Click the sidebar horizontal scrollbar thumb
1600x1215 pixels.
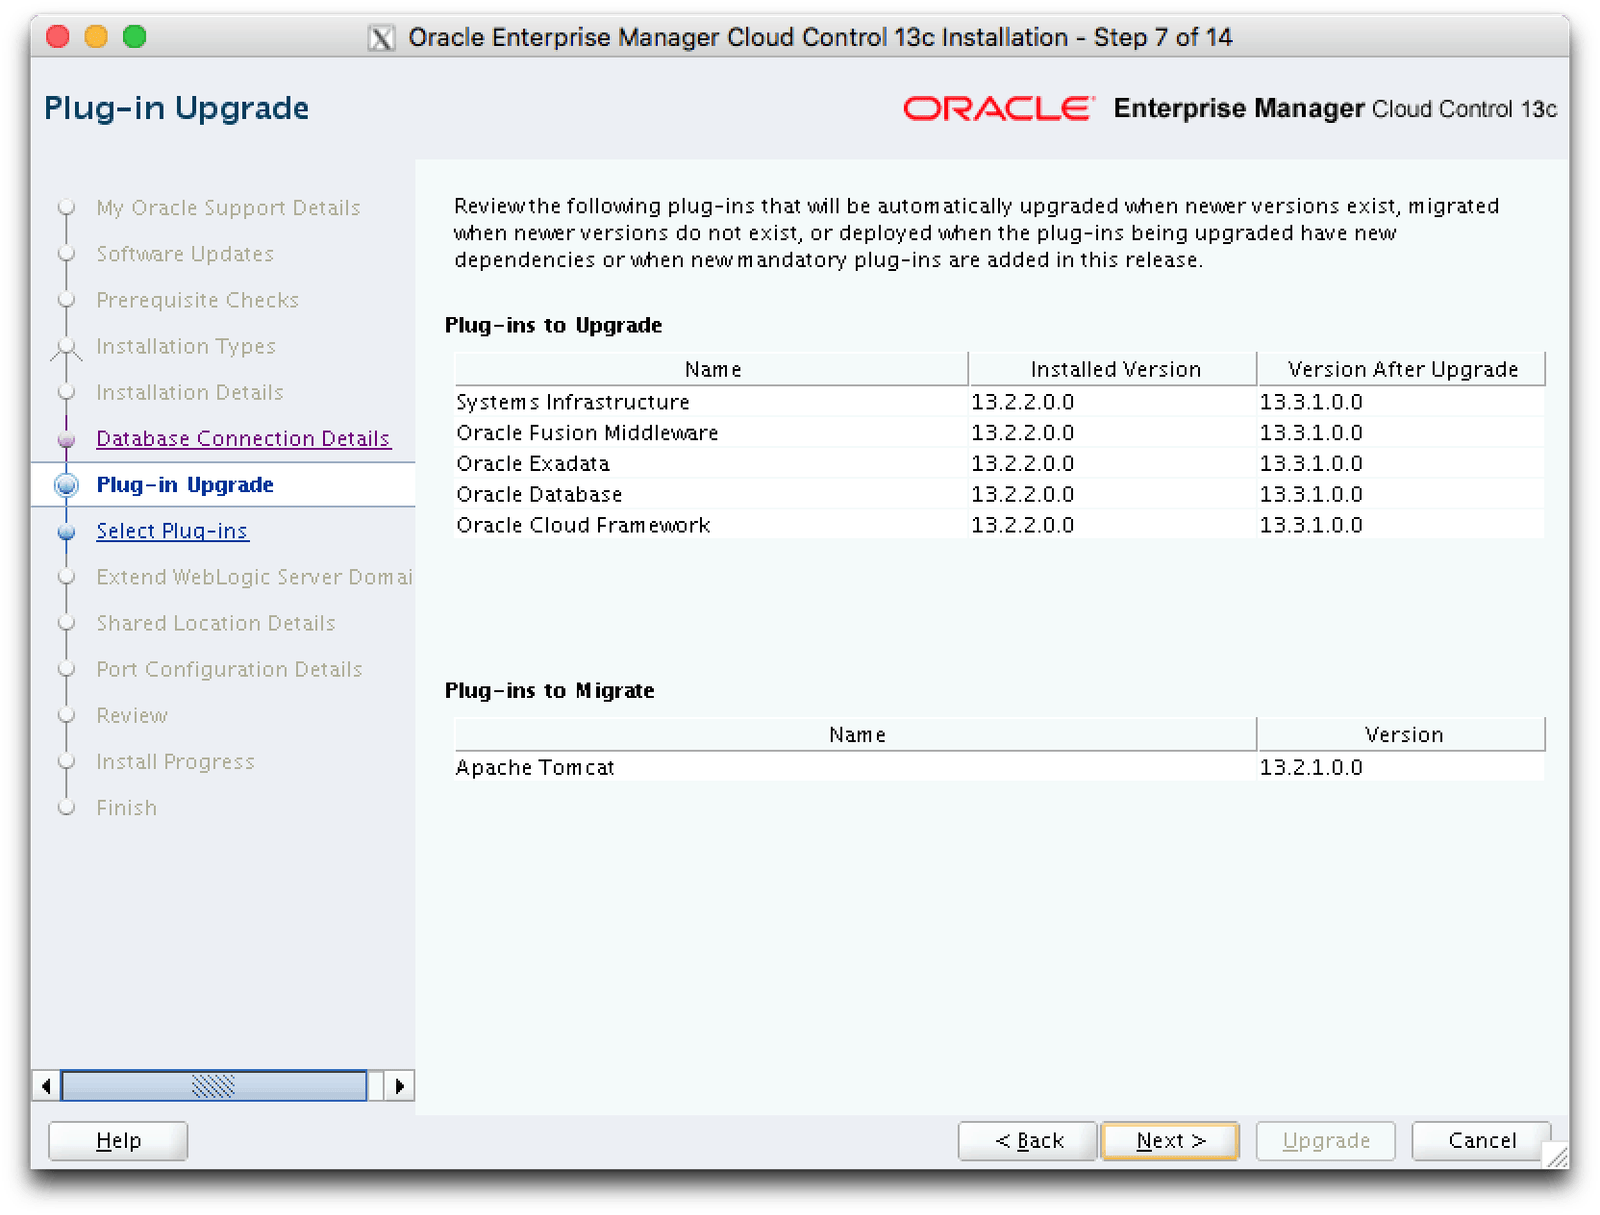click(213, 1085)
